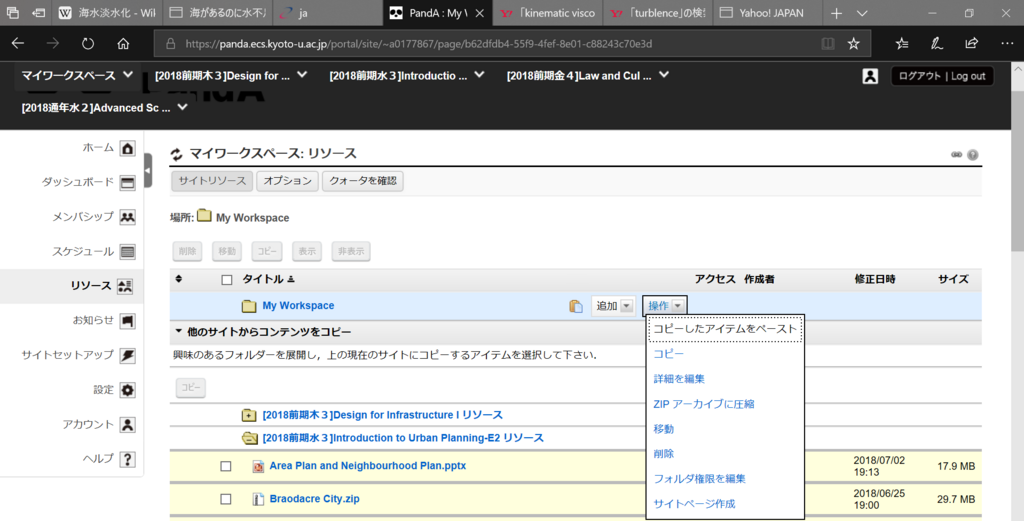
Task: Select サイトページ作成 menu entry
Action: coord(694,504)
